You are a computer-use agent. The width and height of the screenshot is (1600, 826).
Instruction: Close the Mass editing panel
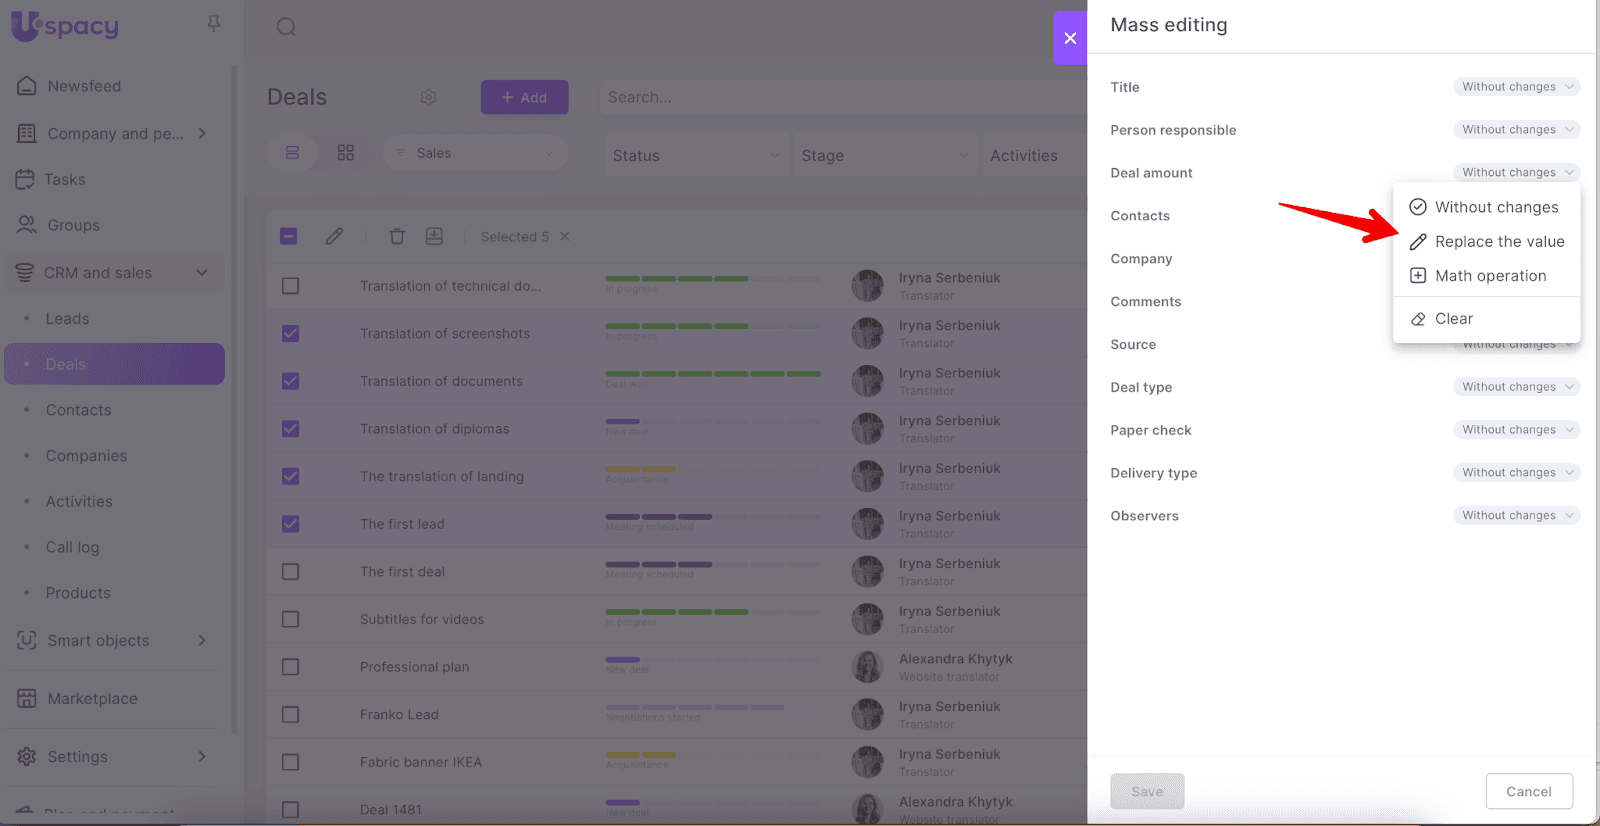pos(1070,38)
